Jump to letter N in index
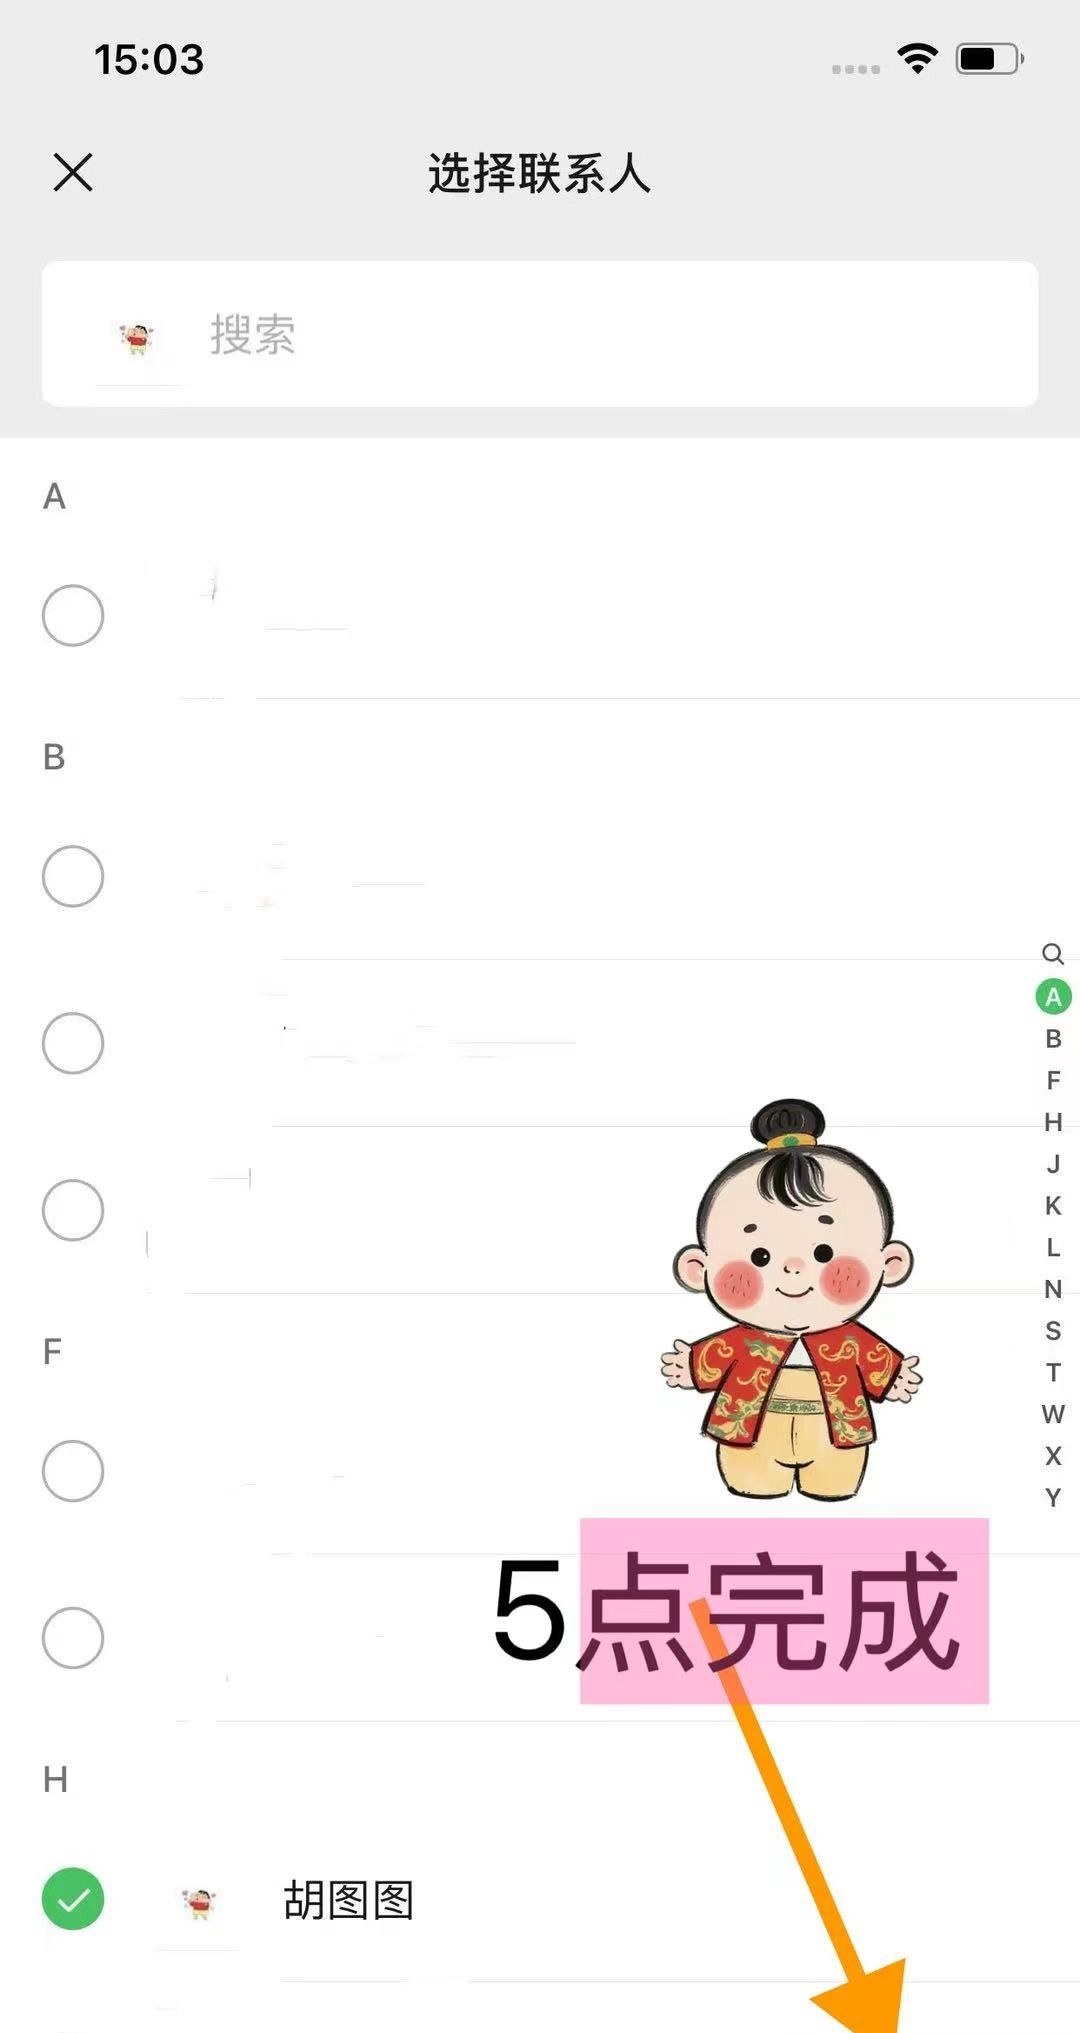This screenshot has width=1080, height=2033. pos(1053,1289)
